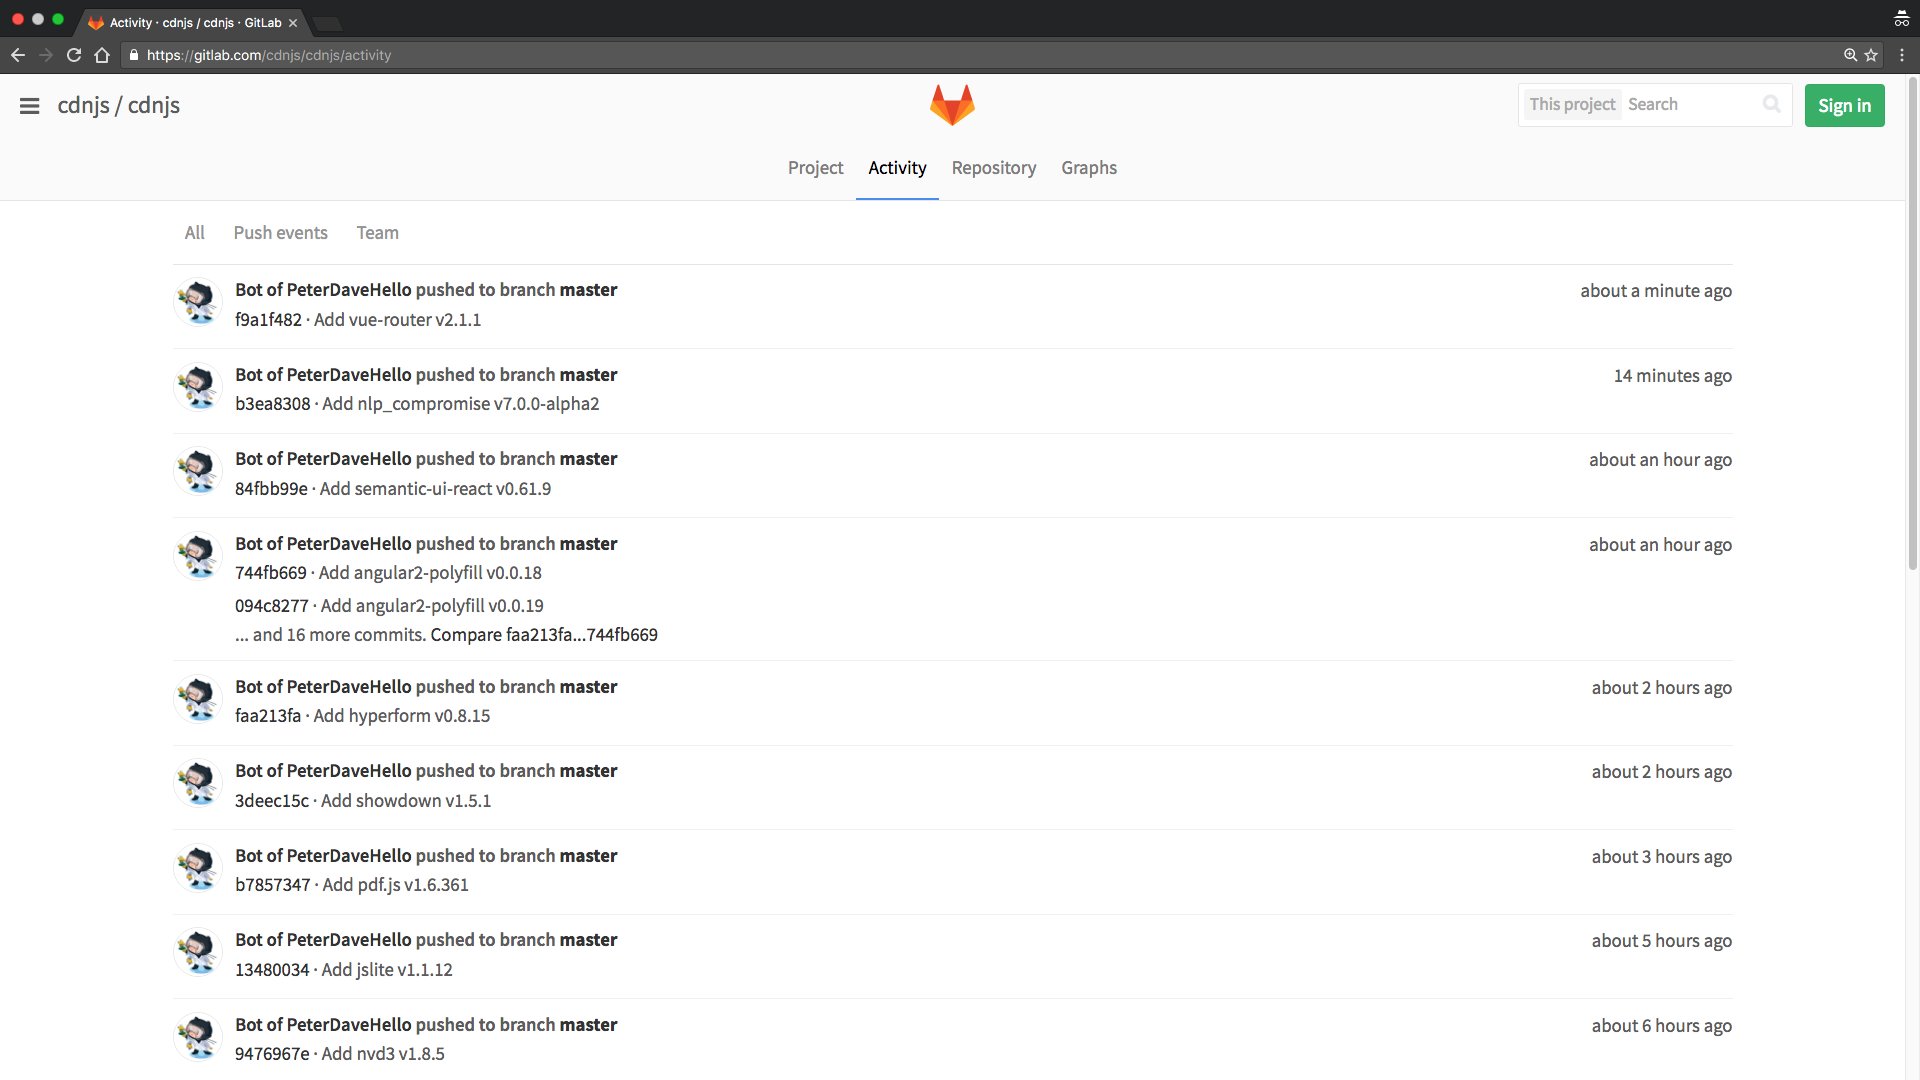Click bot avatar beside nlp_compromise commit

pyautogui.click(x=198, y=387)
